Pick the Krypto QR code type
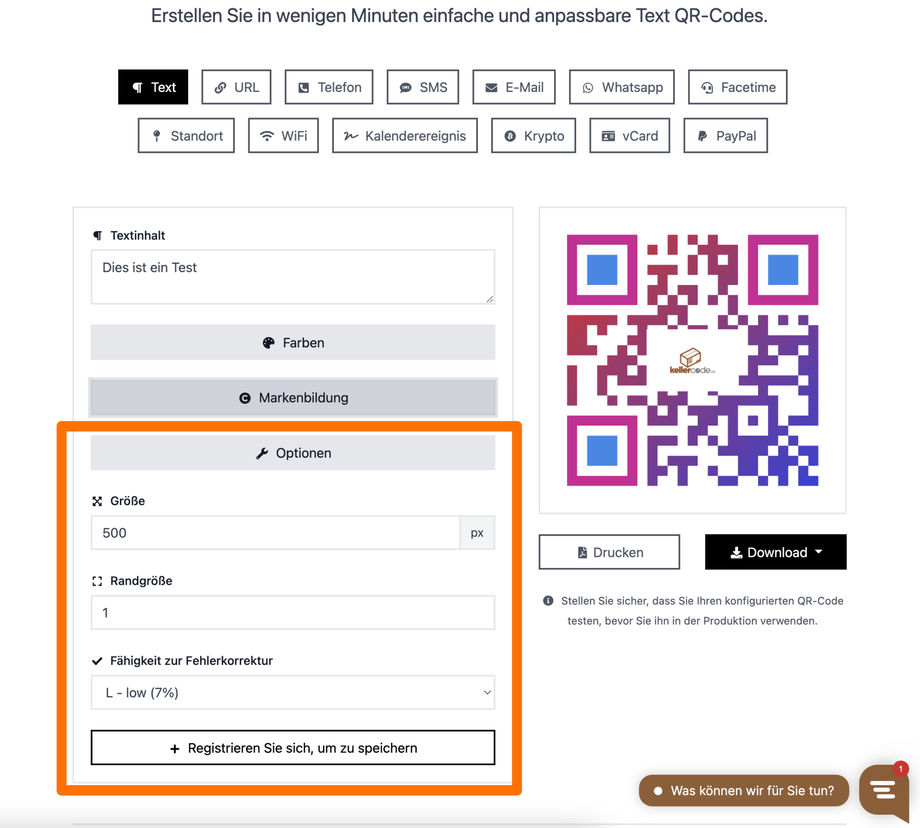The image size is (920, 828). tap(533, 136)
